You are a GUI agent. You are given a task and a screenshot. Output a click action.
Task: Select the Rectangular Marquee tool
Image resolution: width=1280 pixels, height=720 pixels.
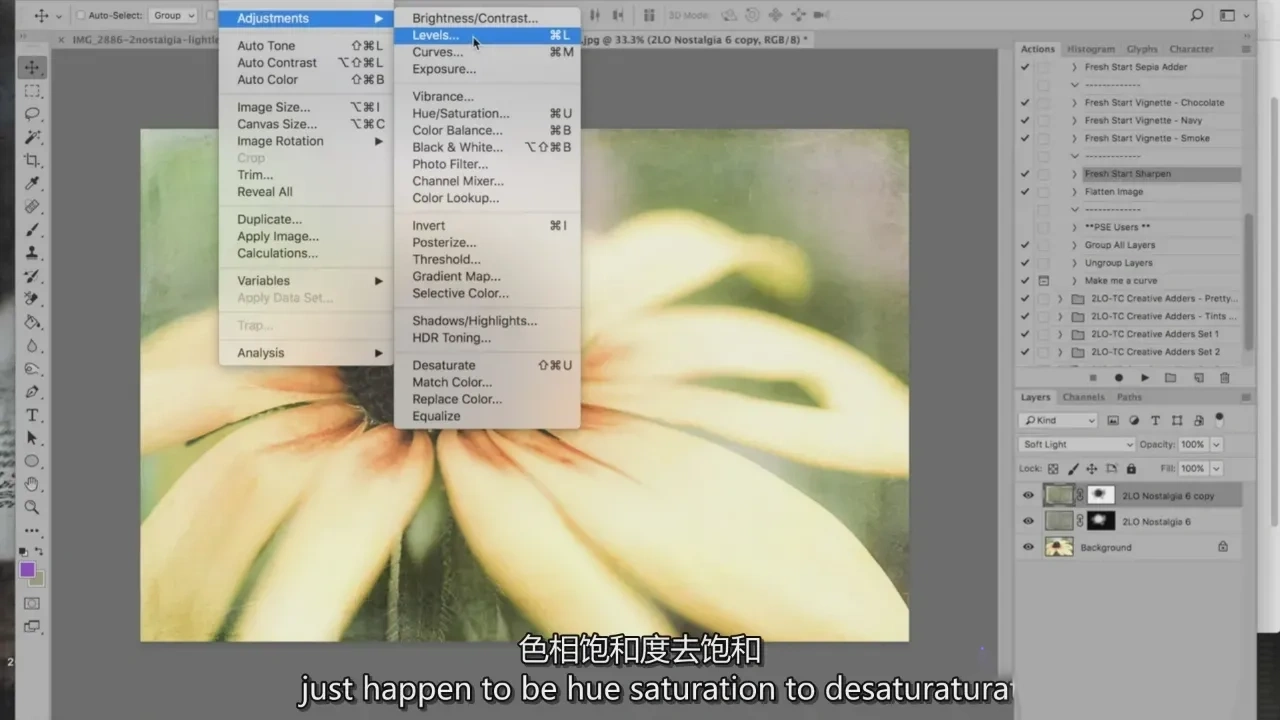tap(33, 91)
